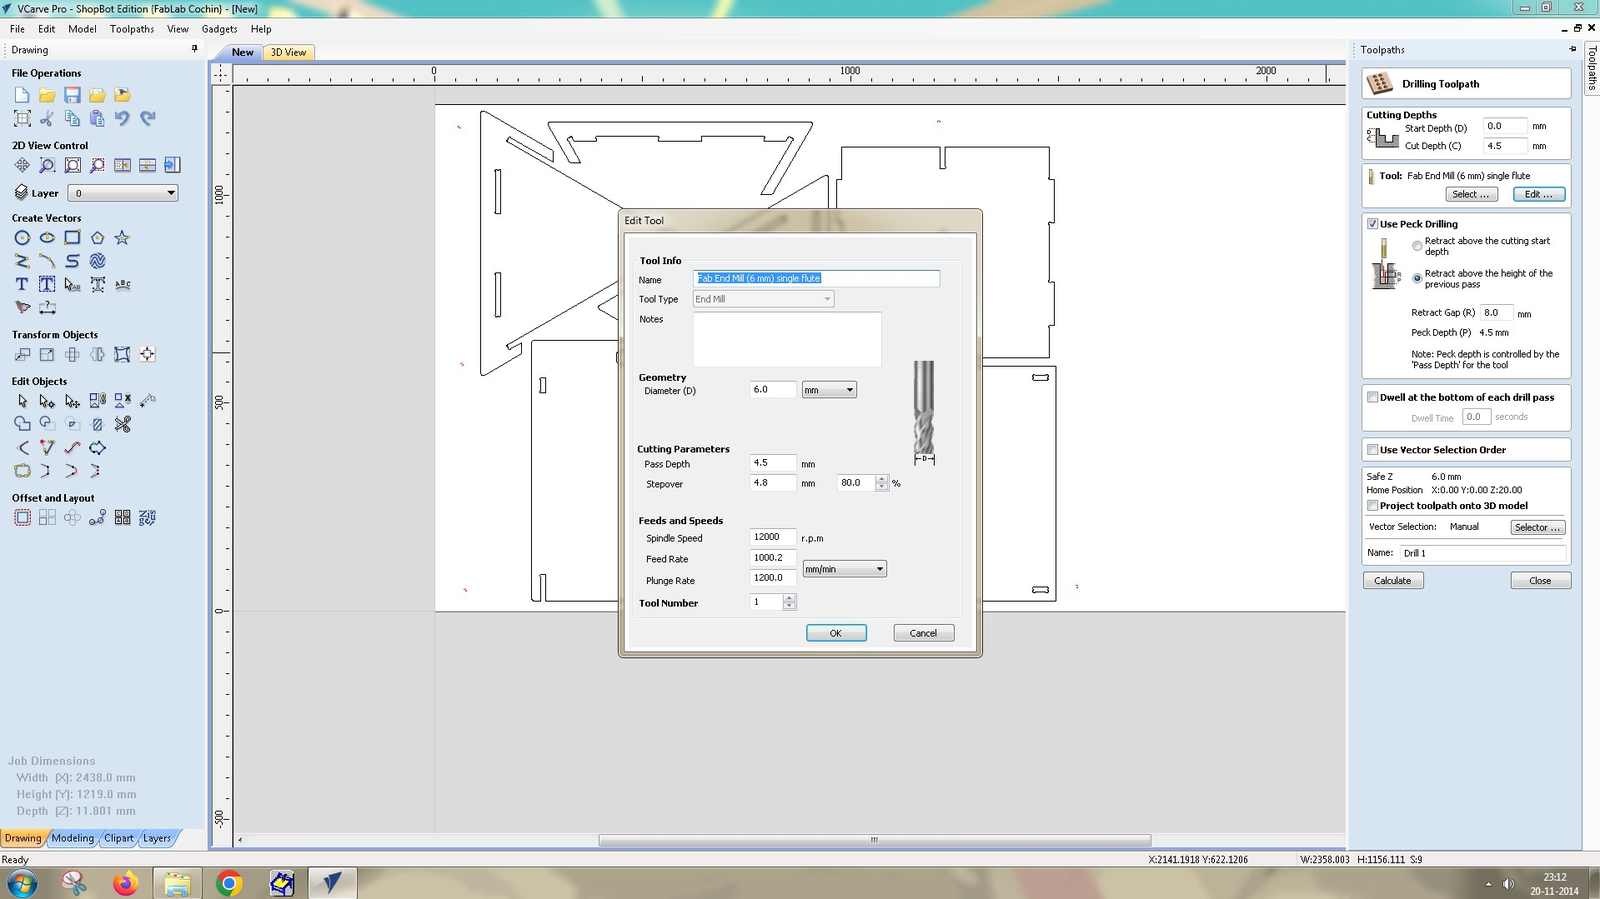Select the Trim scissors tool in Edit Objects
Screen dimensions: 1600x899
pyautogui.click(x=122, y=424)
